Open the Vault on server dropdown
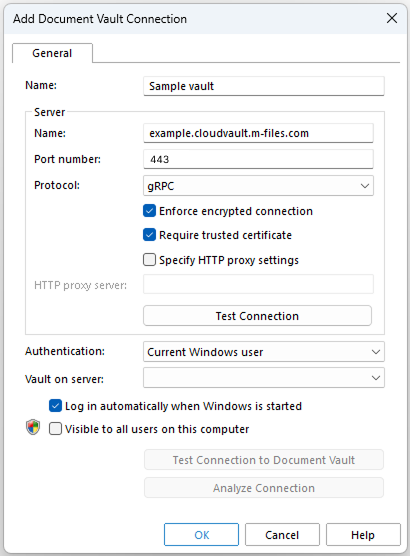The image size is (410, 556). 264,378
